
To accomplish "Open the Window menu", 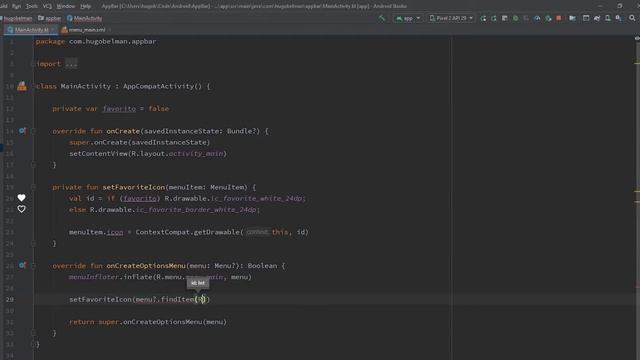I will (x=66, y=6).
